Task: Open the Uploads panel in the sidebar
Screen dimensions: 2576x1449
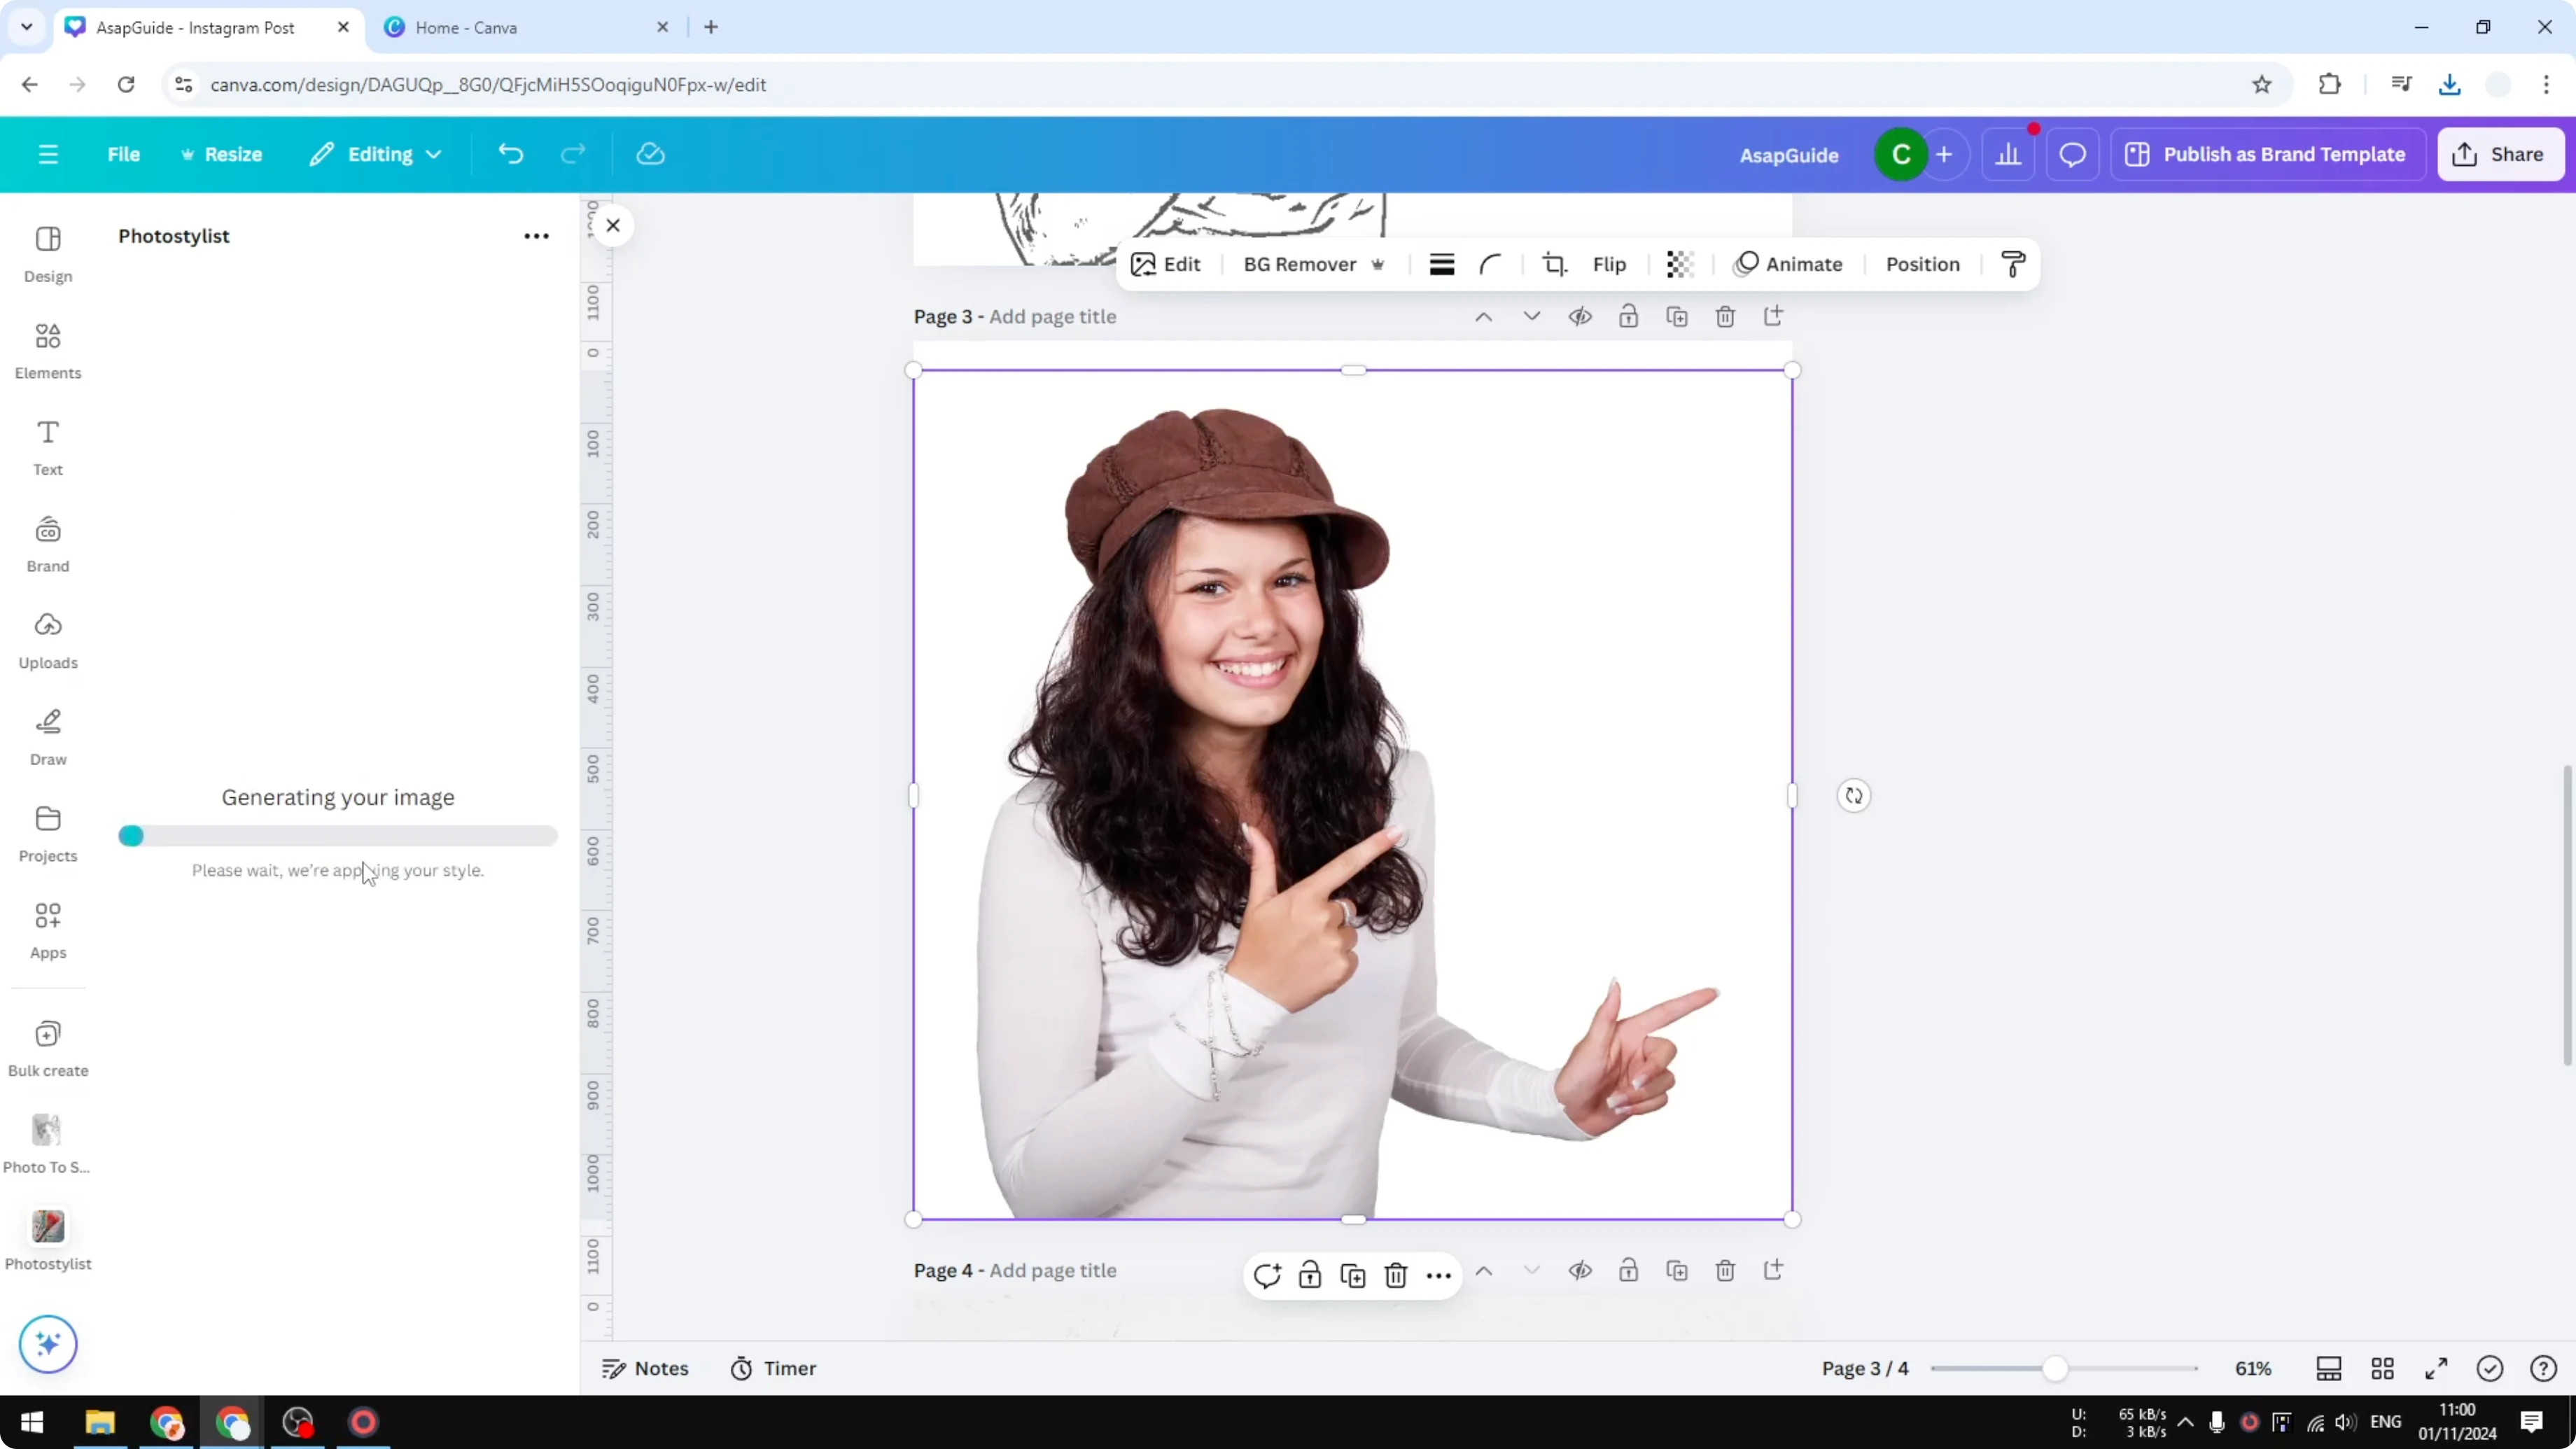Action: pos(47,640)
